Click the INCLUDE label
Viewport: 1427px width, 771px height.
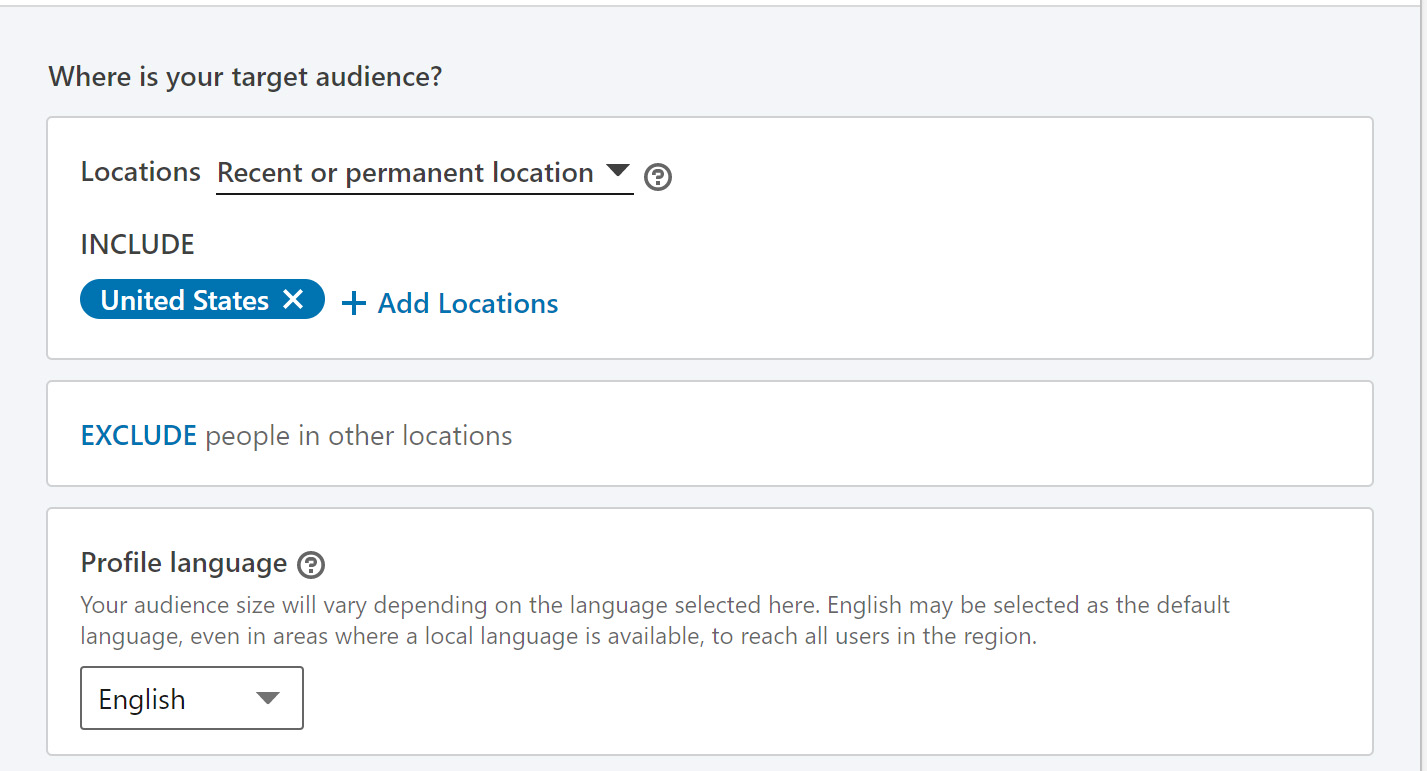click(137, 244)
